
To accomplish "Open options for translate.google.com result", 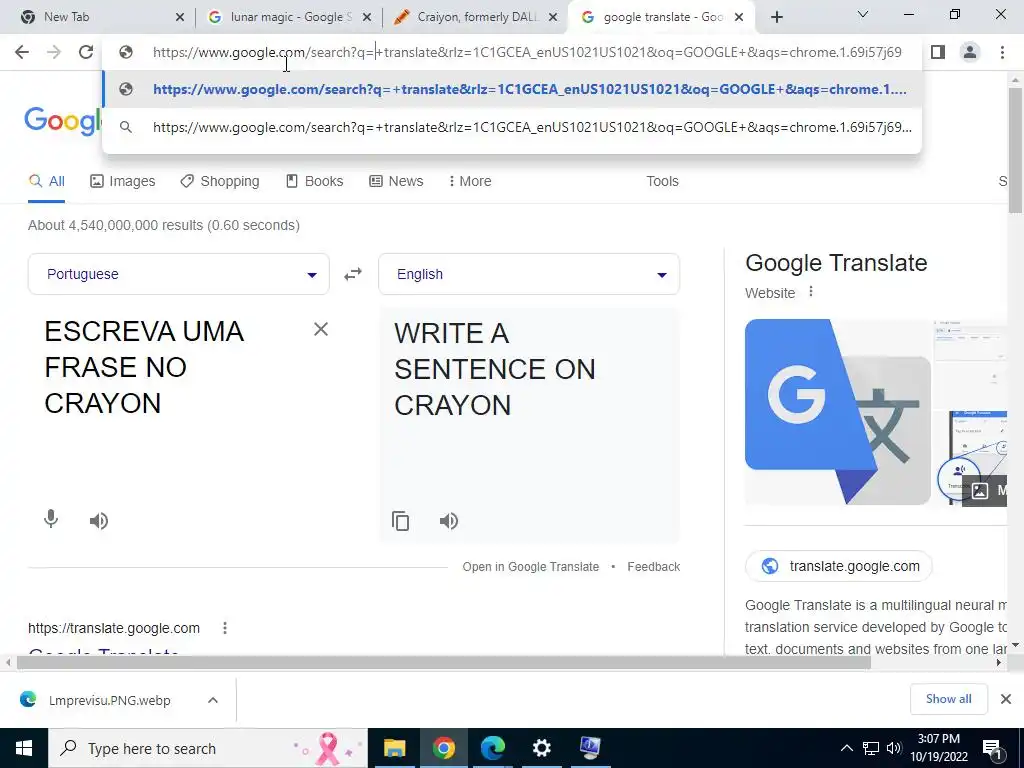I will 225,628.
